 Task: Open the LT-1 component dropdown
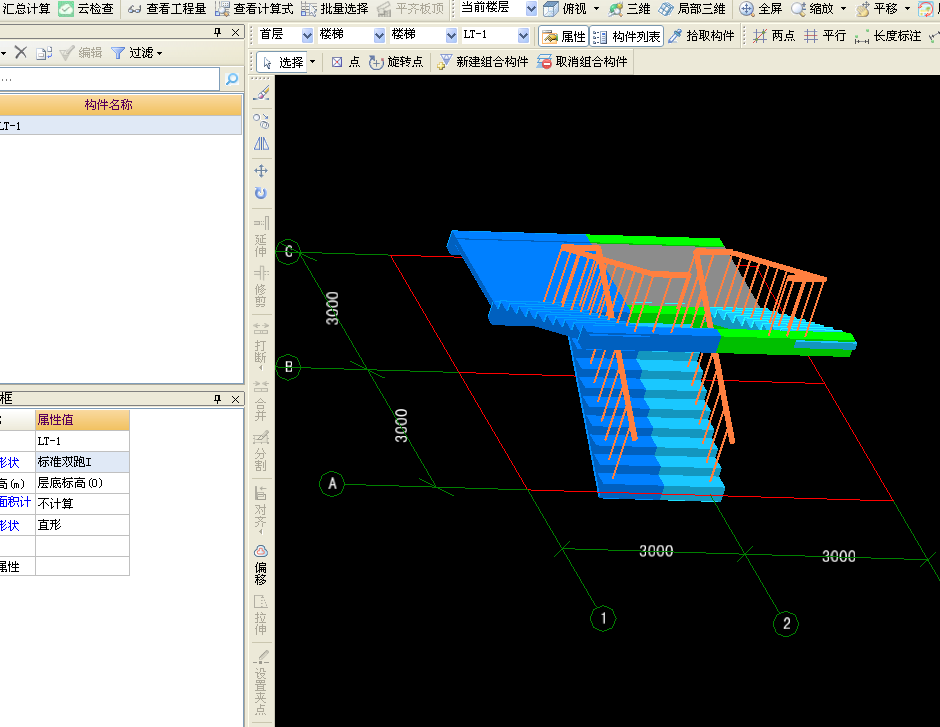pos(523,35)
